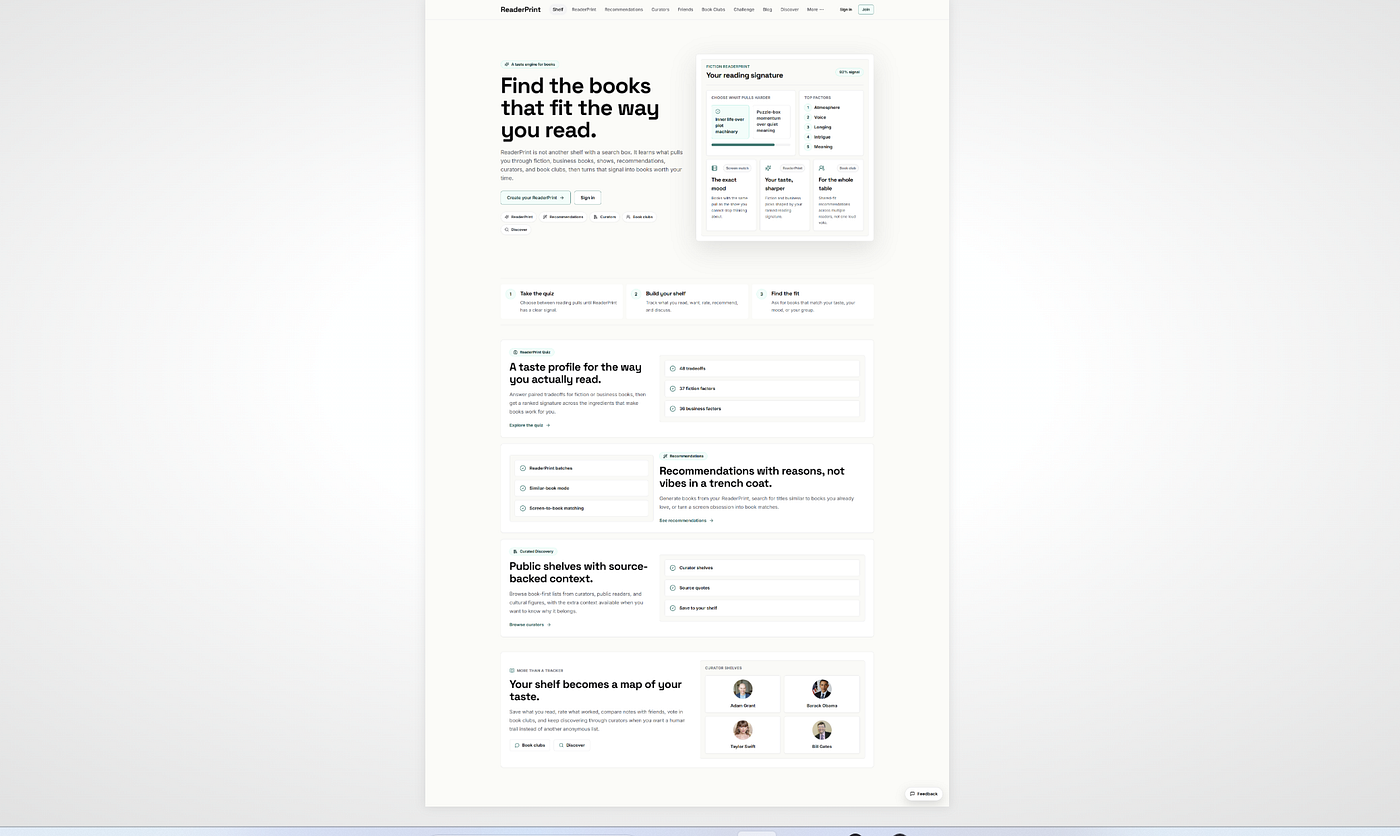The height and width of the screenshot is (836, 1400).
Task: Click the 'Take the quiz' step card
Action: 562,301
